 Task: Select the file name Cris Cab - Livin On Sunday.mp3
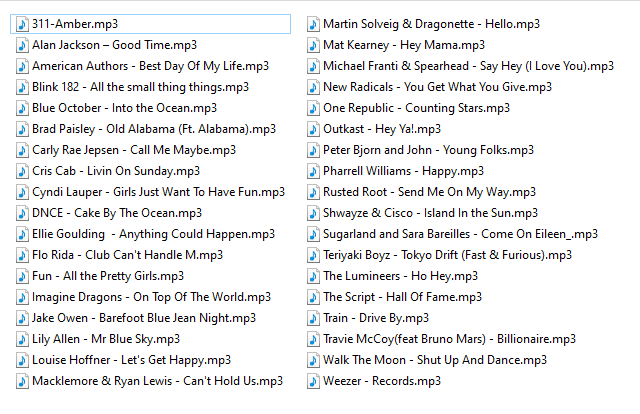pyautogui.click(x=116, y=171)
